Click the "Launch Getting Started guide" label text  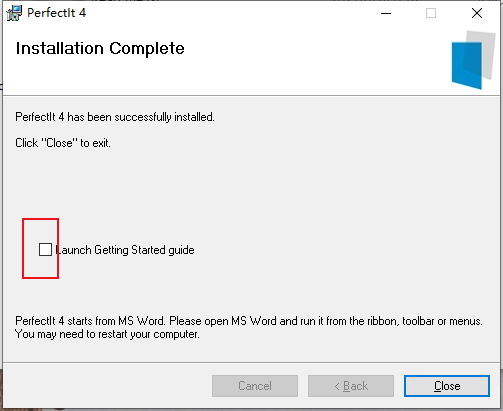[125, 250]
